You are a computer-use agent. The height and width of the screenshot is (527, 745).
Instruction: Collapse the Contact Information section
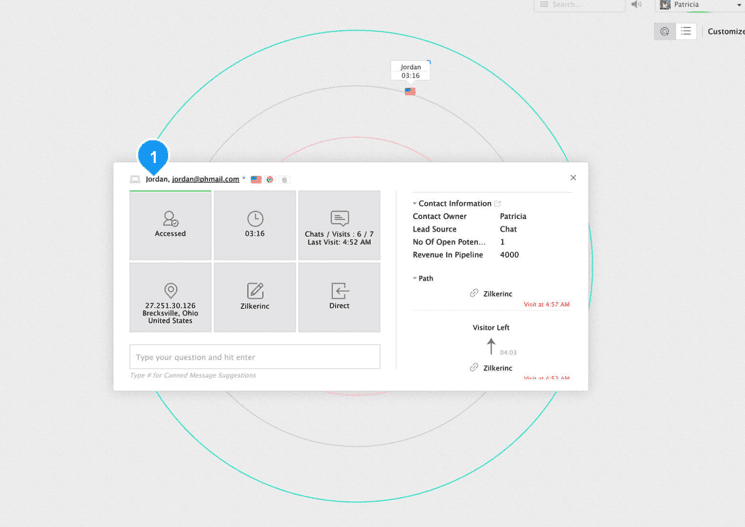(x=415, y=204)
